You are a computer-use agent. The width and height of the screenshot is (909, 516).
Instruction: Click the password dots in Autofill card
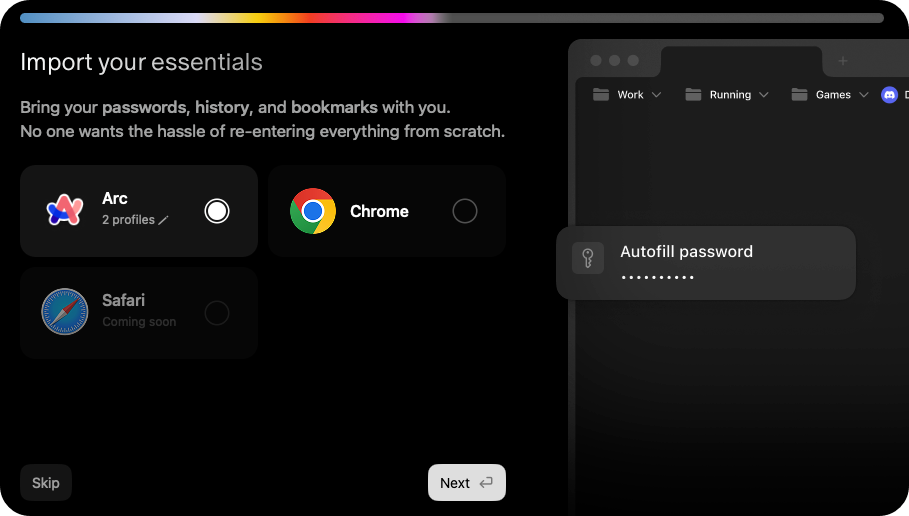(x=657, y=278)
